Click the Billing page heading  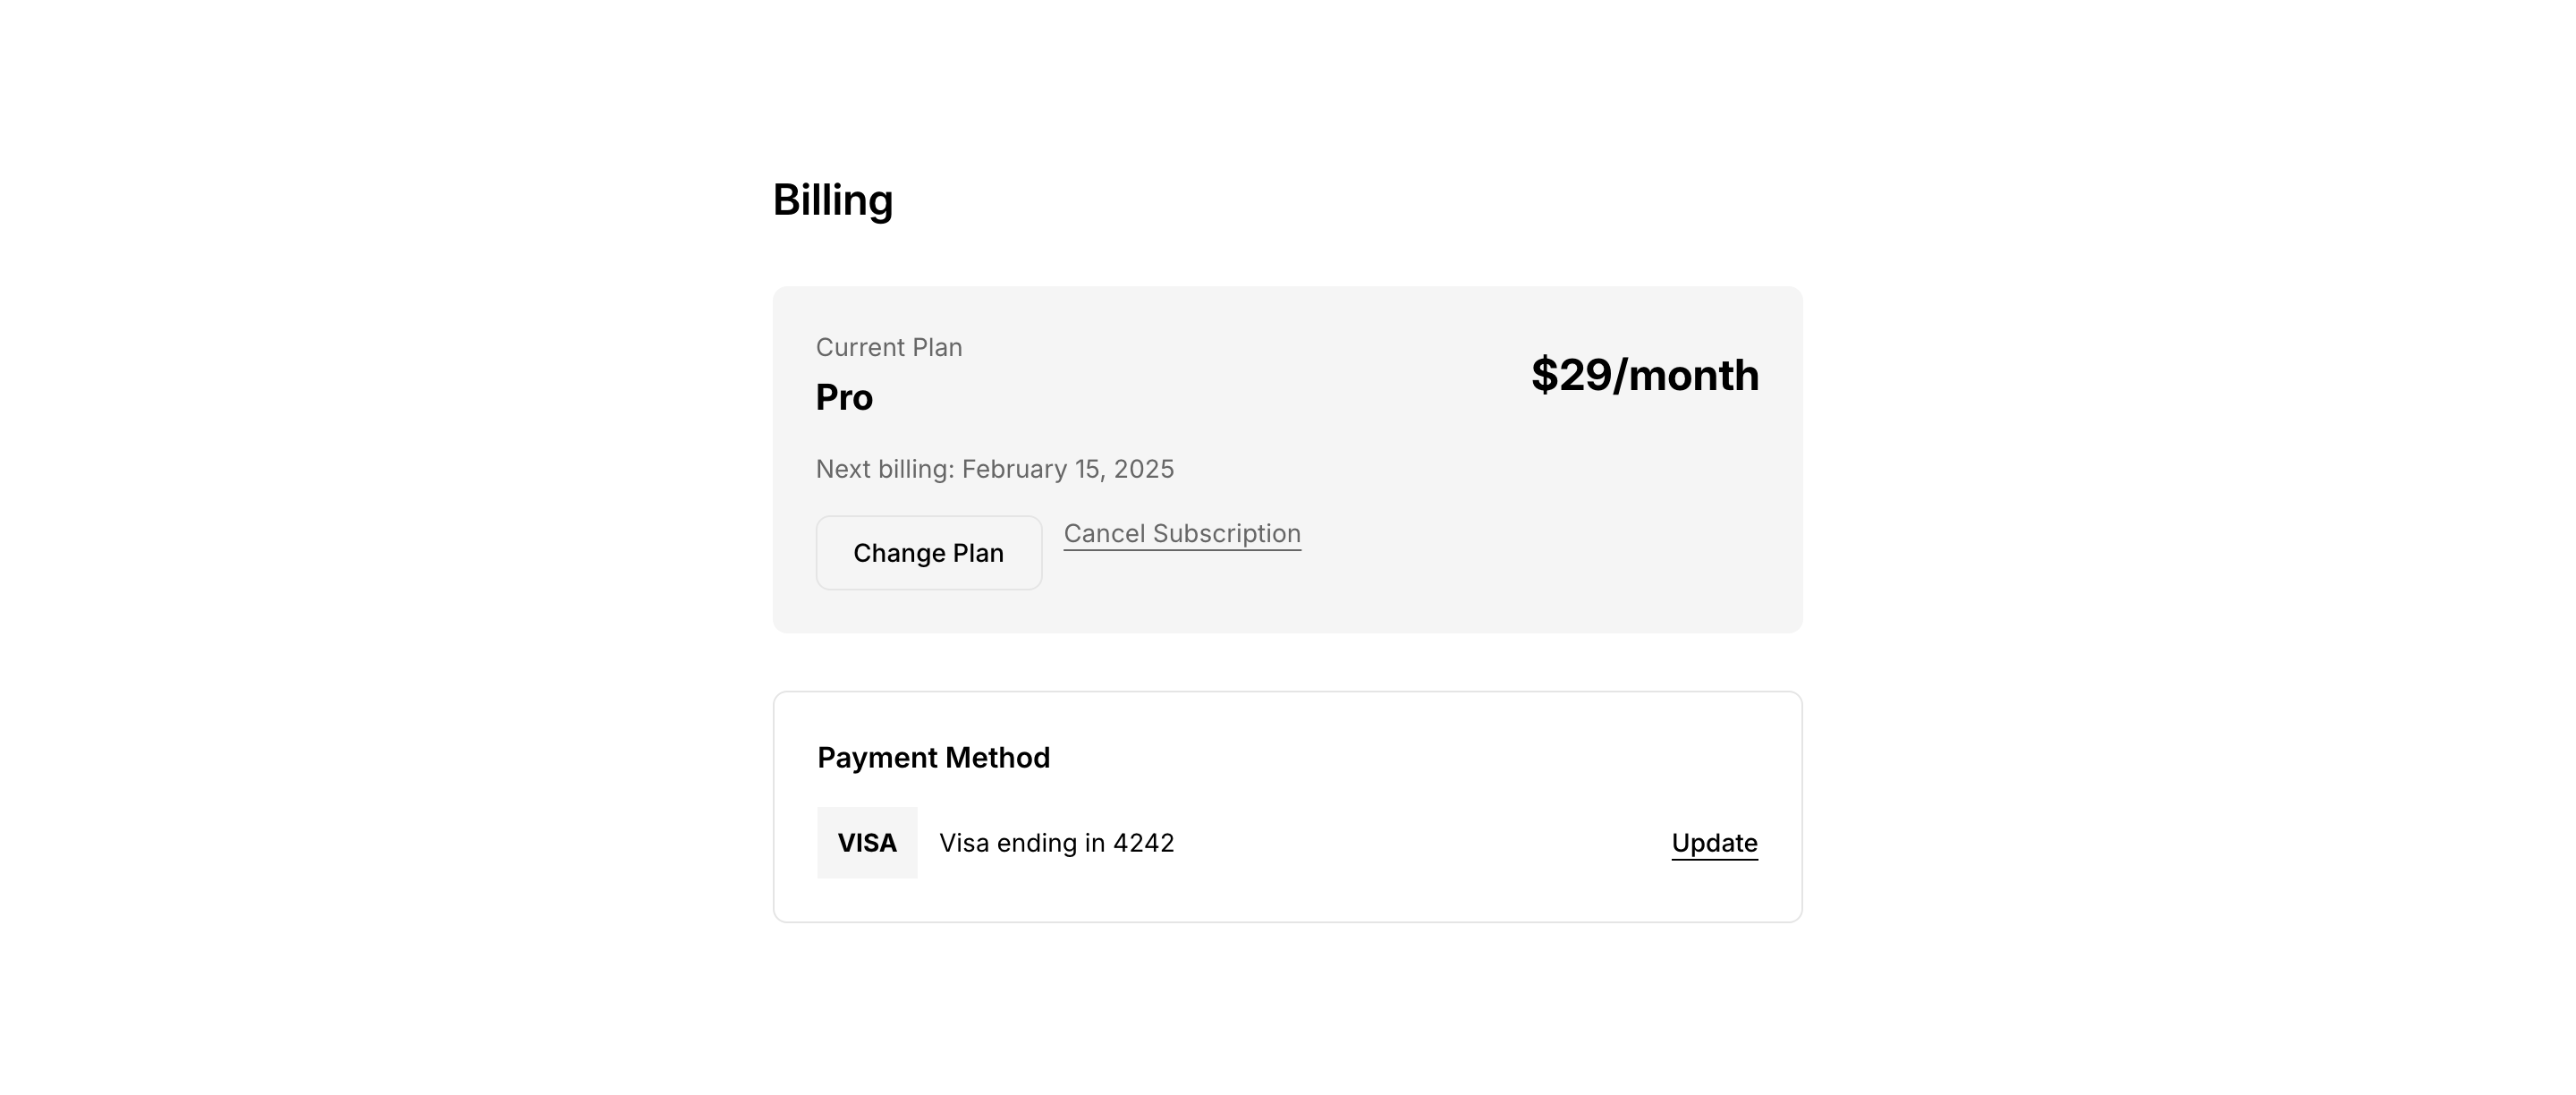point(832,200)
